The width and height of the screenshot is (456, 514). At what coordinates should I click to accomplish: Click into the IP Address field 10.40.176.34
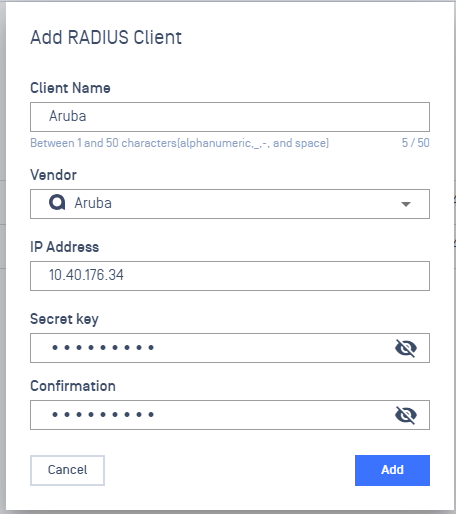[230, 276]
